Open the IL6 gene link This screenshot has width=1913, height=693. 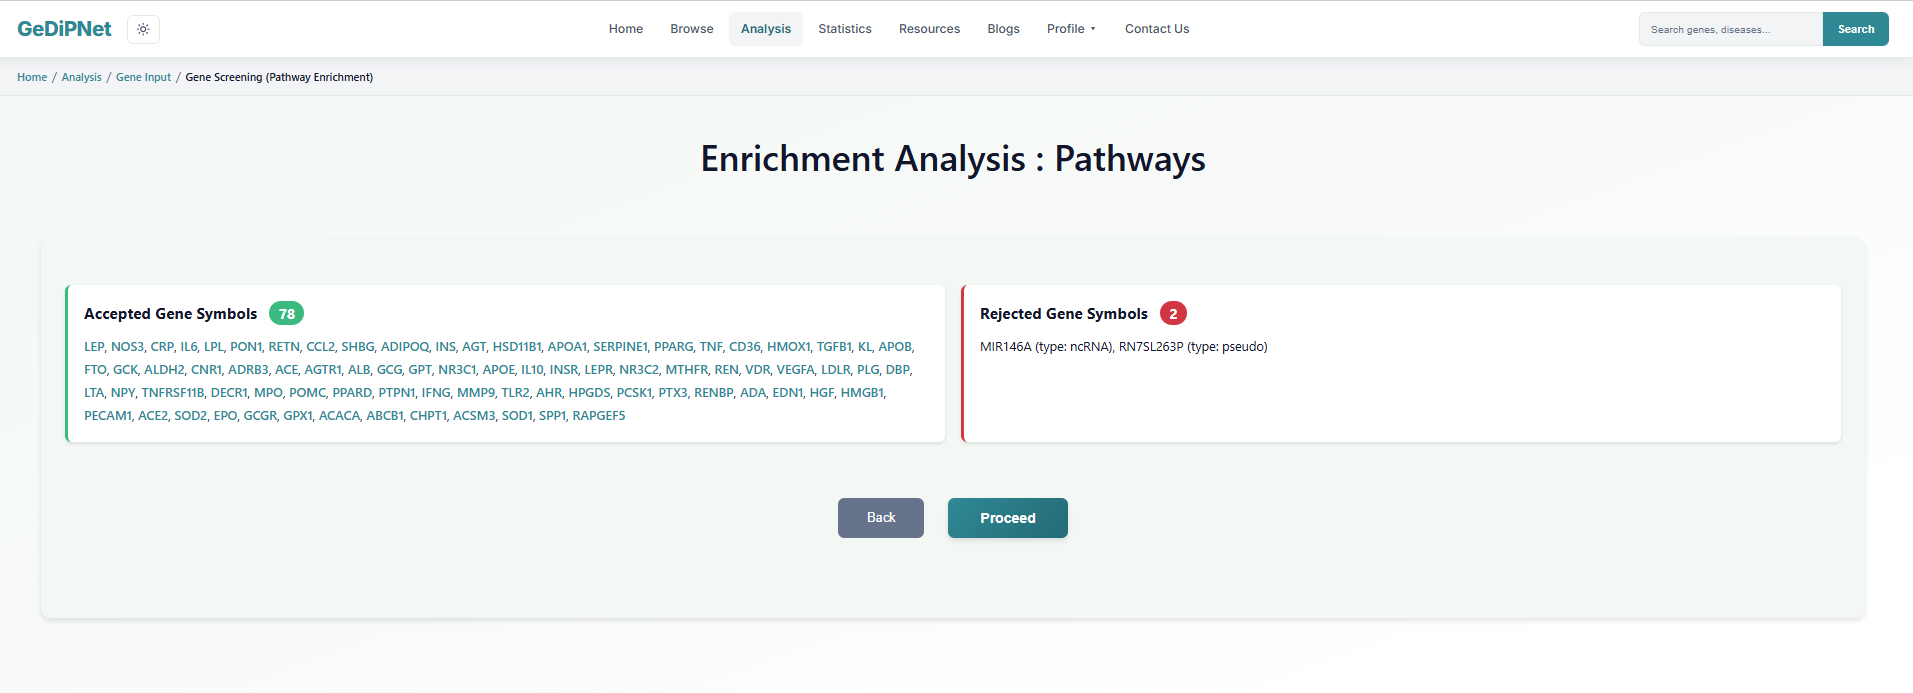(189, 347)
